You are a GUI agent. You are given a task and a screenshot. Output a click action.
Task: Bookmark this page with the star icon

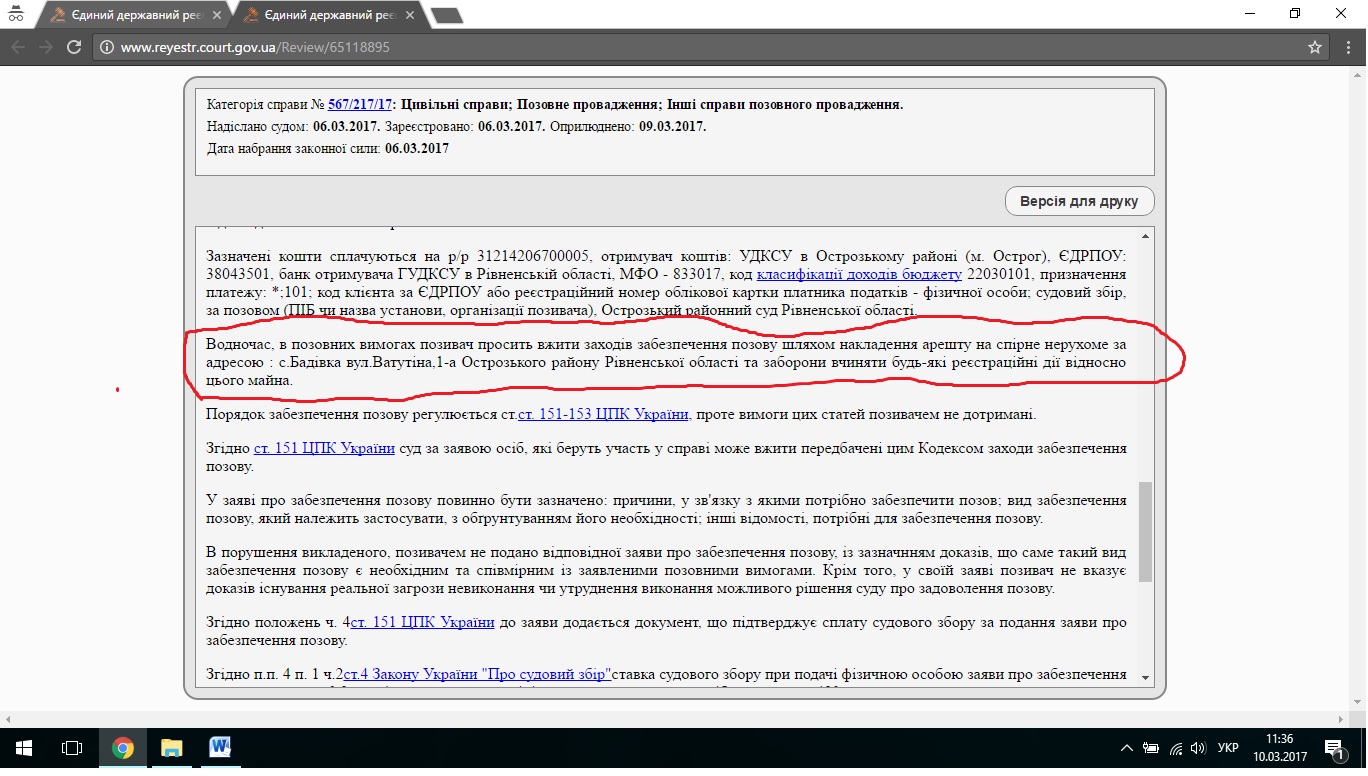click(1315, 47)
